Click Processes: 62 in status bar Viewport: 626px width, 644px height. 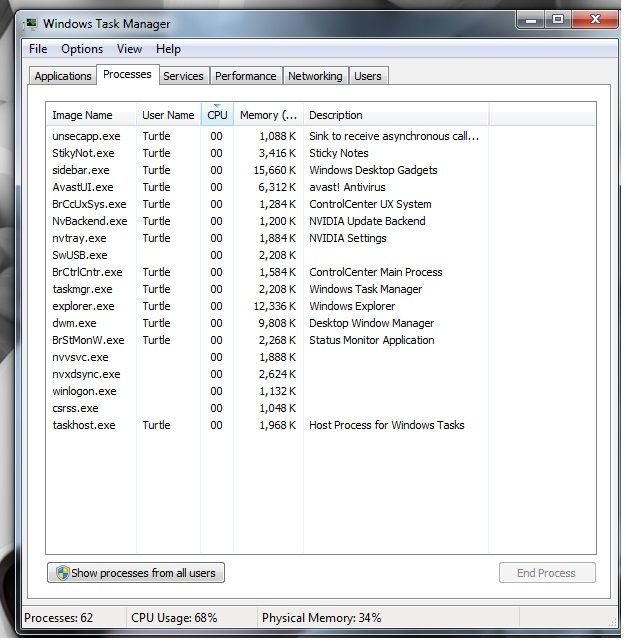tap(58, 618)
